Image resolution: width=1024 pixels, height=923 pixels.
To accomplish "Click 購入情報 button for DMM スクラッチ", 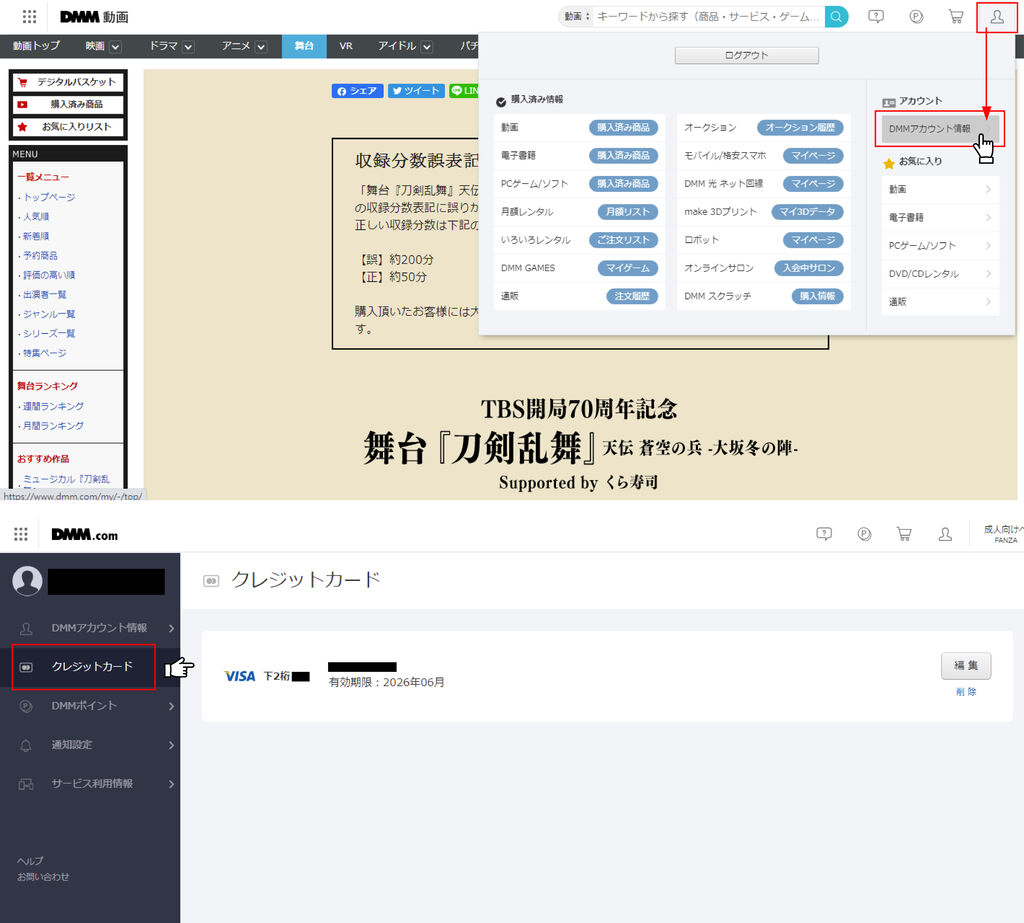I will tap(817, 296).
